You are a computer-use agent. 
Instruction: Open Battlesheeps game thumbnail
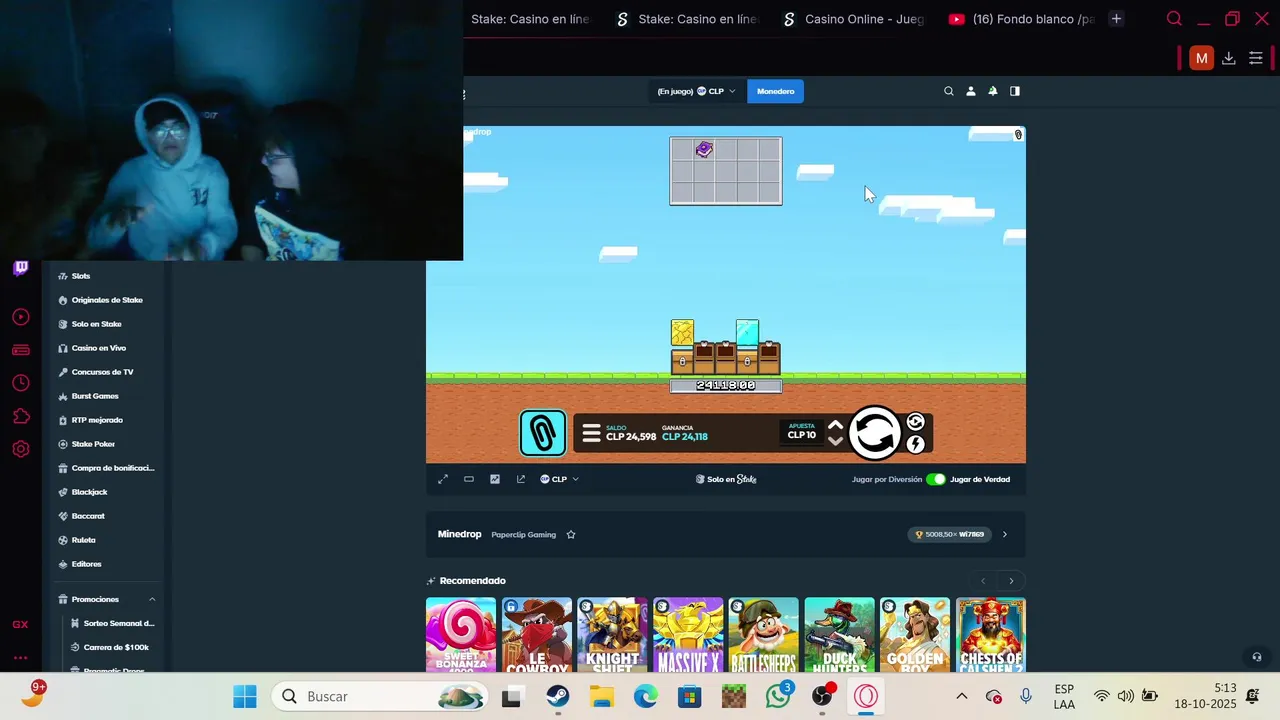tap(764, 635)
